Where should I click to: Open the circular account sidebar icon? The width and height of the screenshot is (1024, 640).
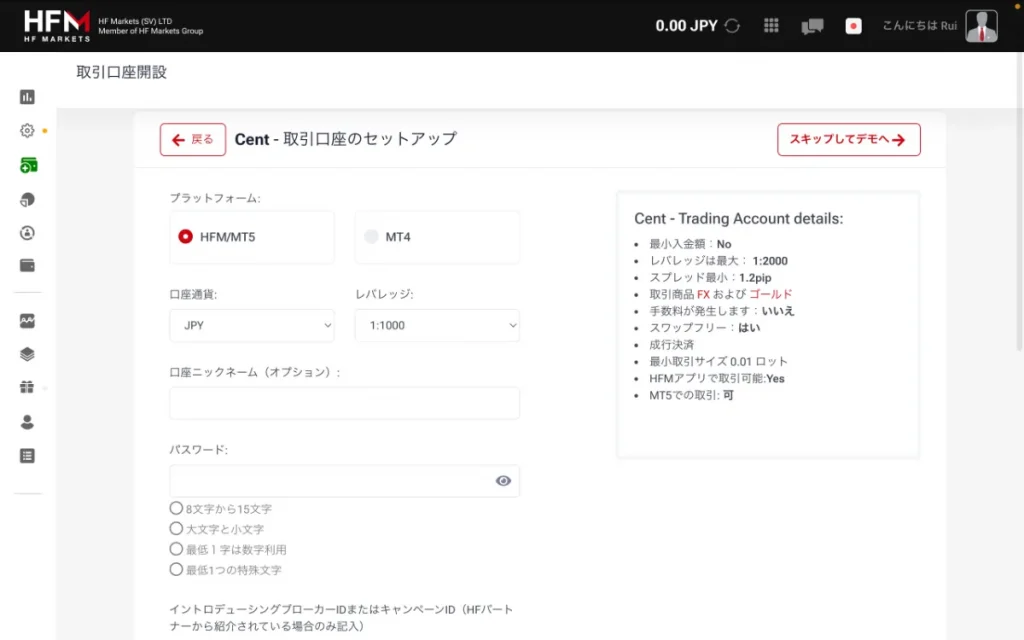point(27,232)
